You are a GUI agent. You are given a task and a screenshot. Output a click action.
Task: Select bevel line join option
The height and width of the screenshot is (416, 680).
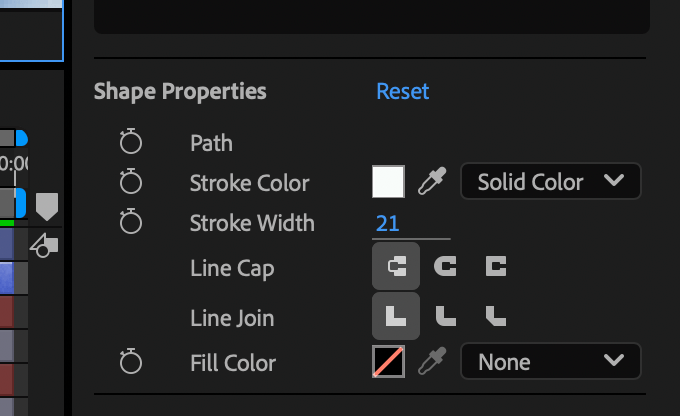(496, 316)
